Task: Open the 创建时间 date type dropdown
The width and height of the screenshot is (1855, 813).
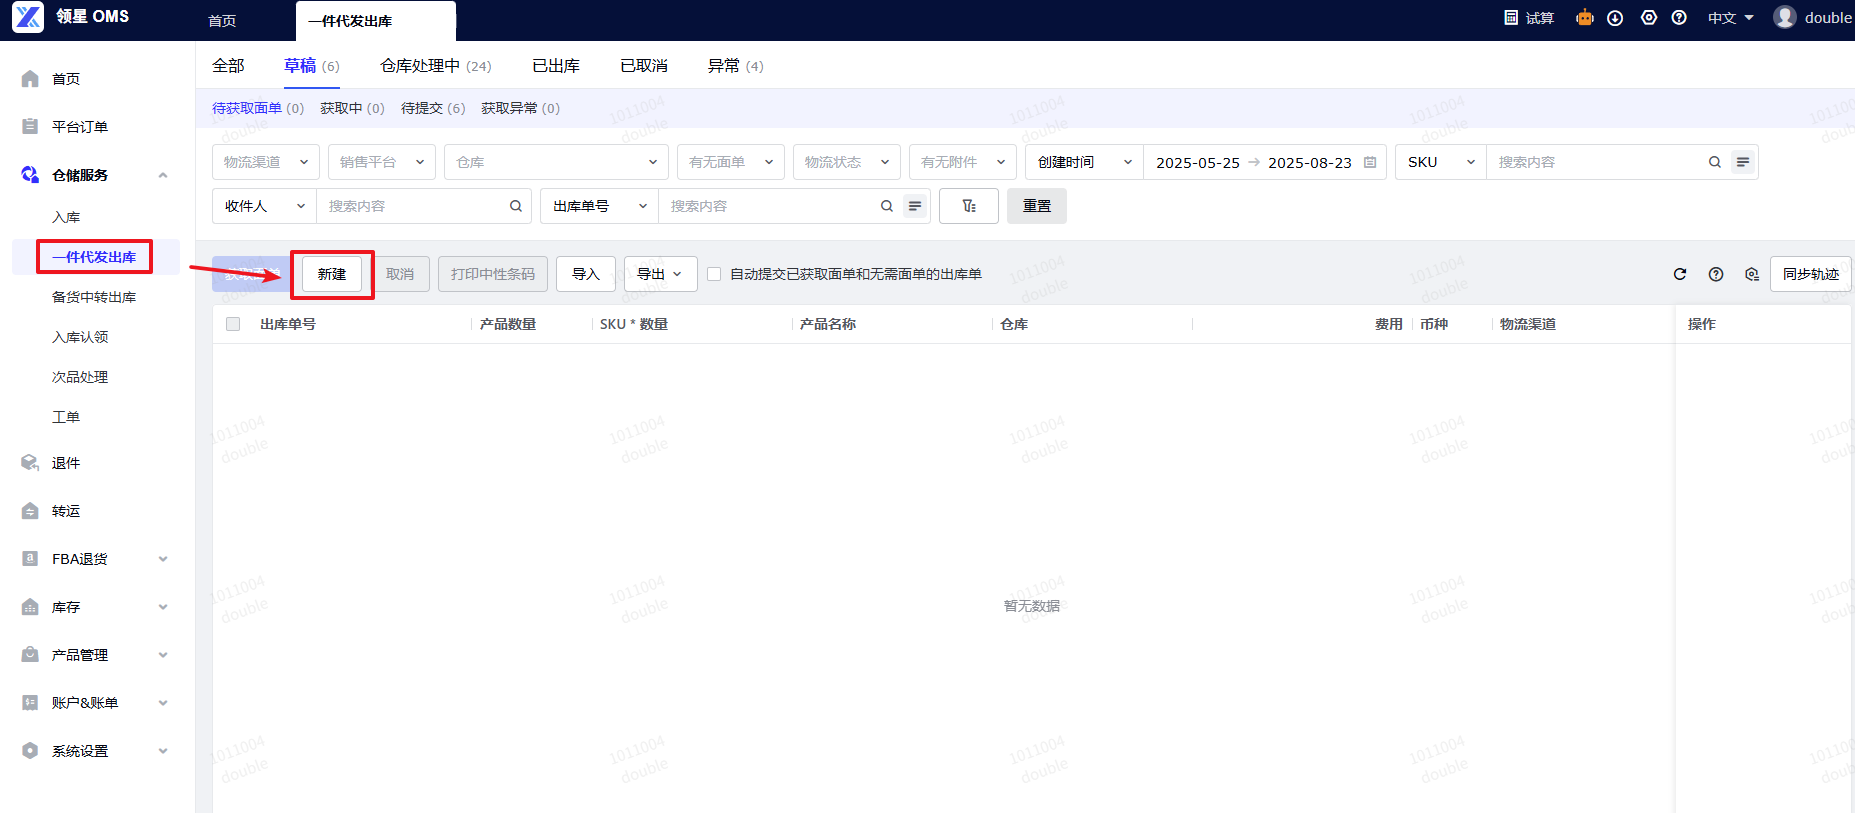Action: point(1085,162)
